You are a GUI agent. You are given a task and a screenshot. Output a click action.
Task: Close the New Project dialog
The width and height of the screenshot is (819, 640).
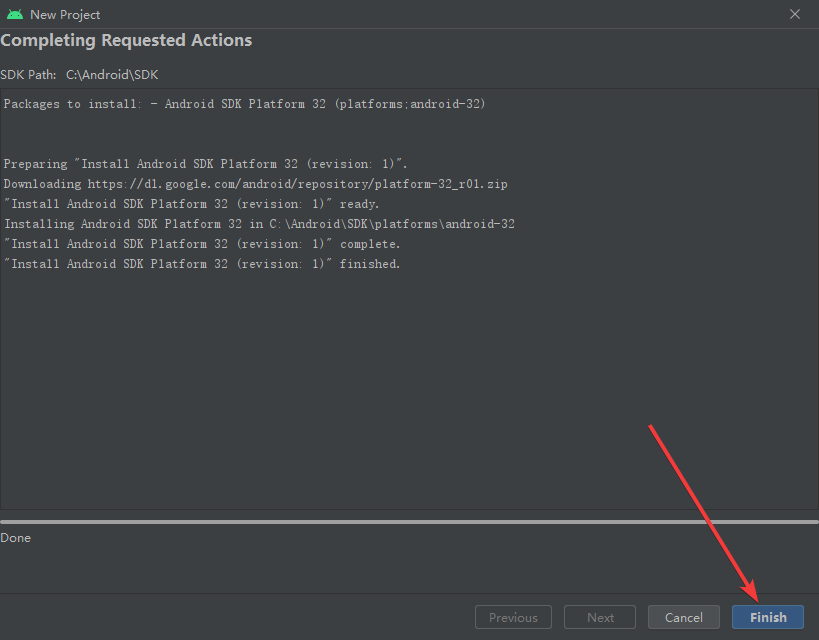coord(794,14)
